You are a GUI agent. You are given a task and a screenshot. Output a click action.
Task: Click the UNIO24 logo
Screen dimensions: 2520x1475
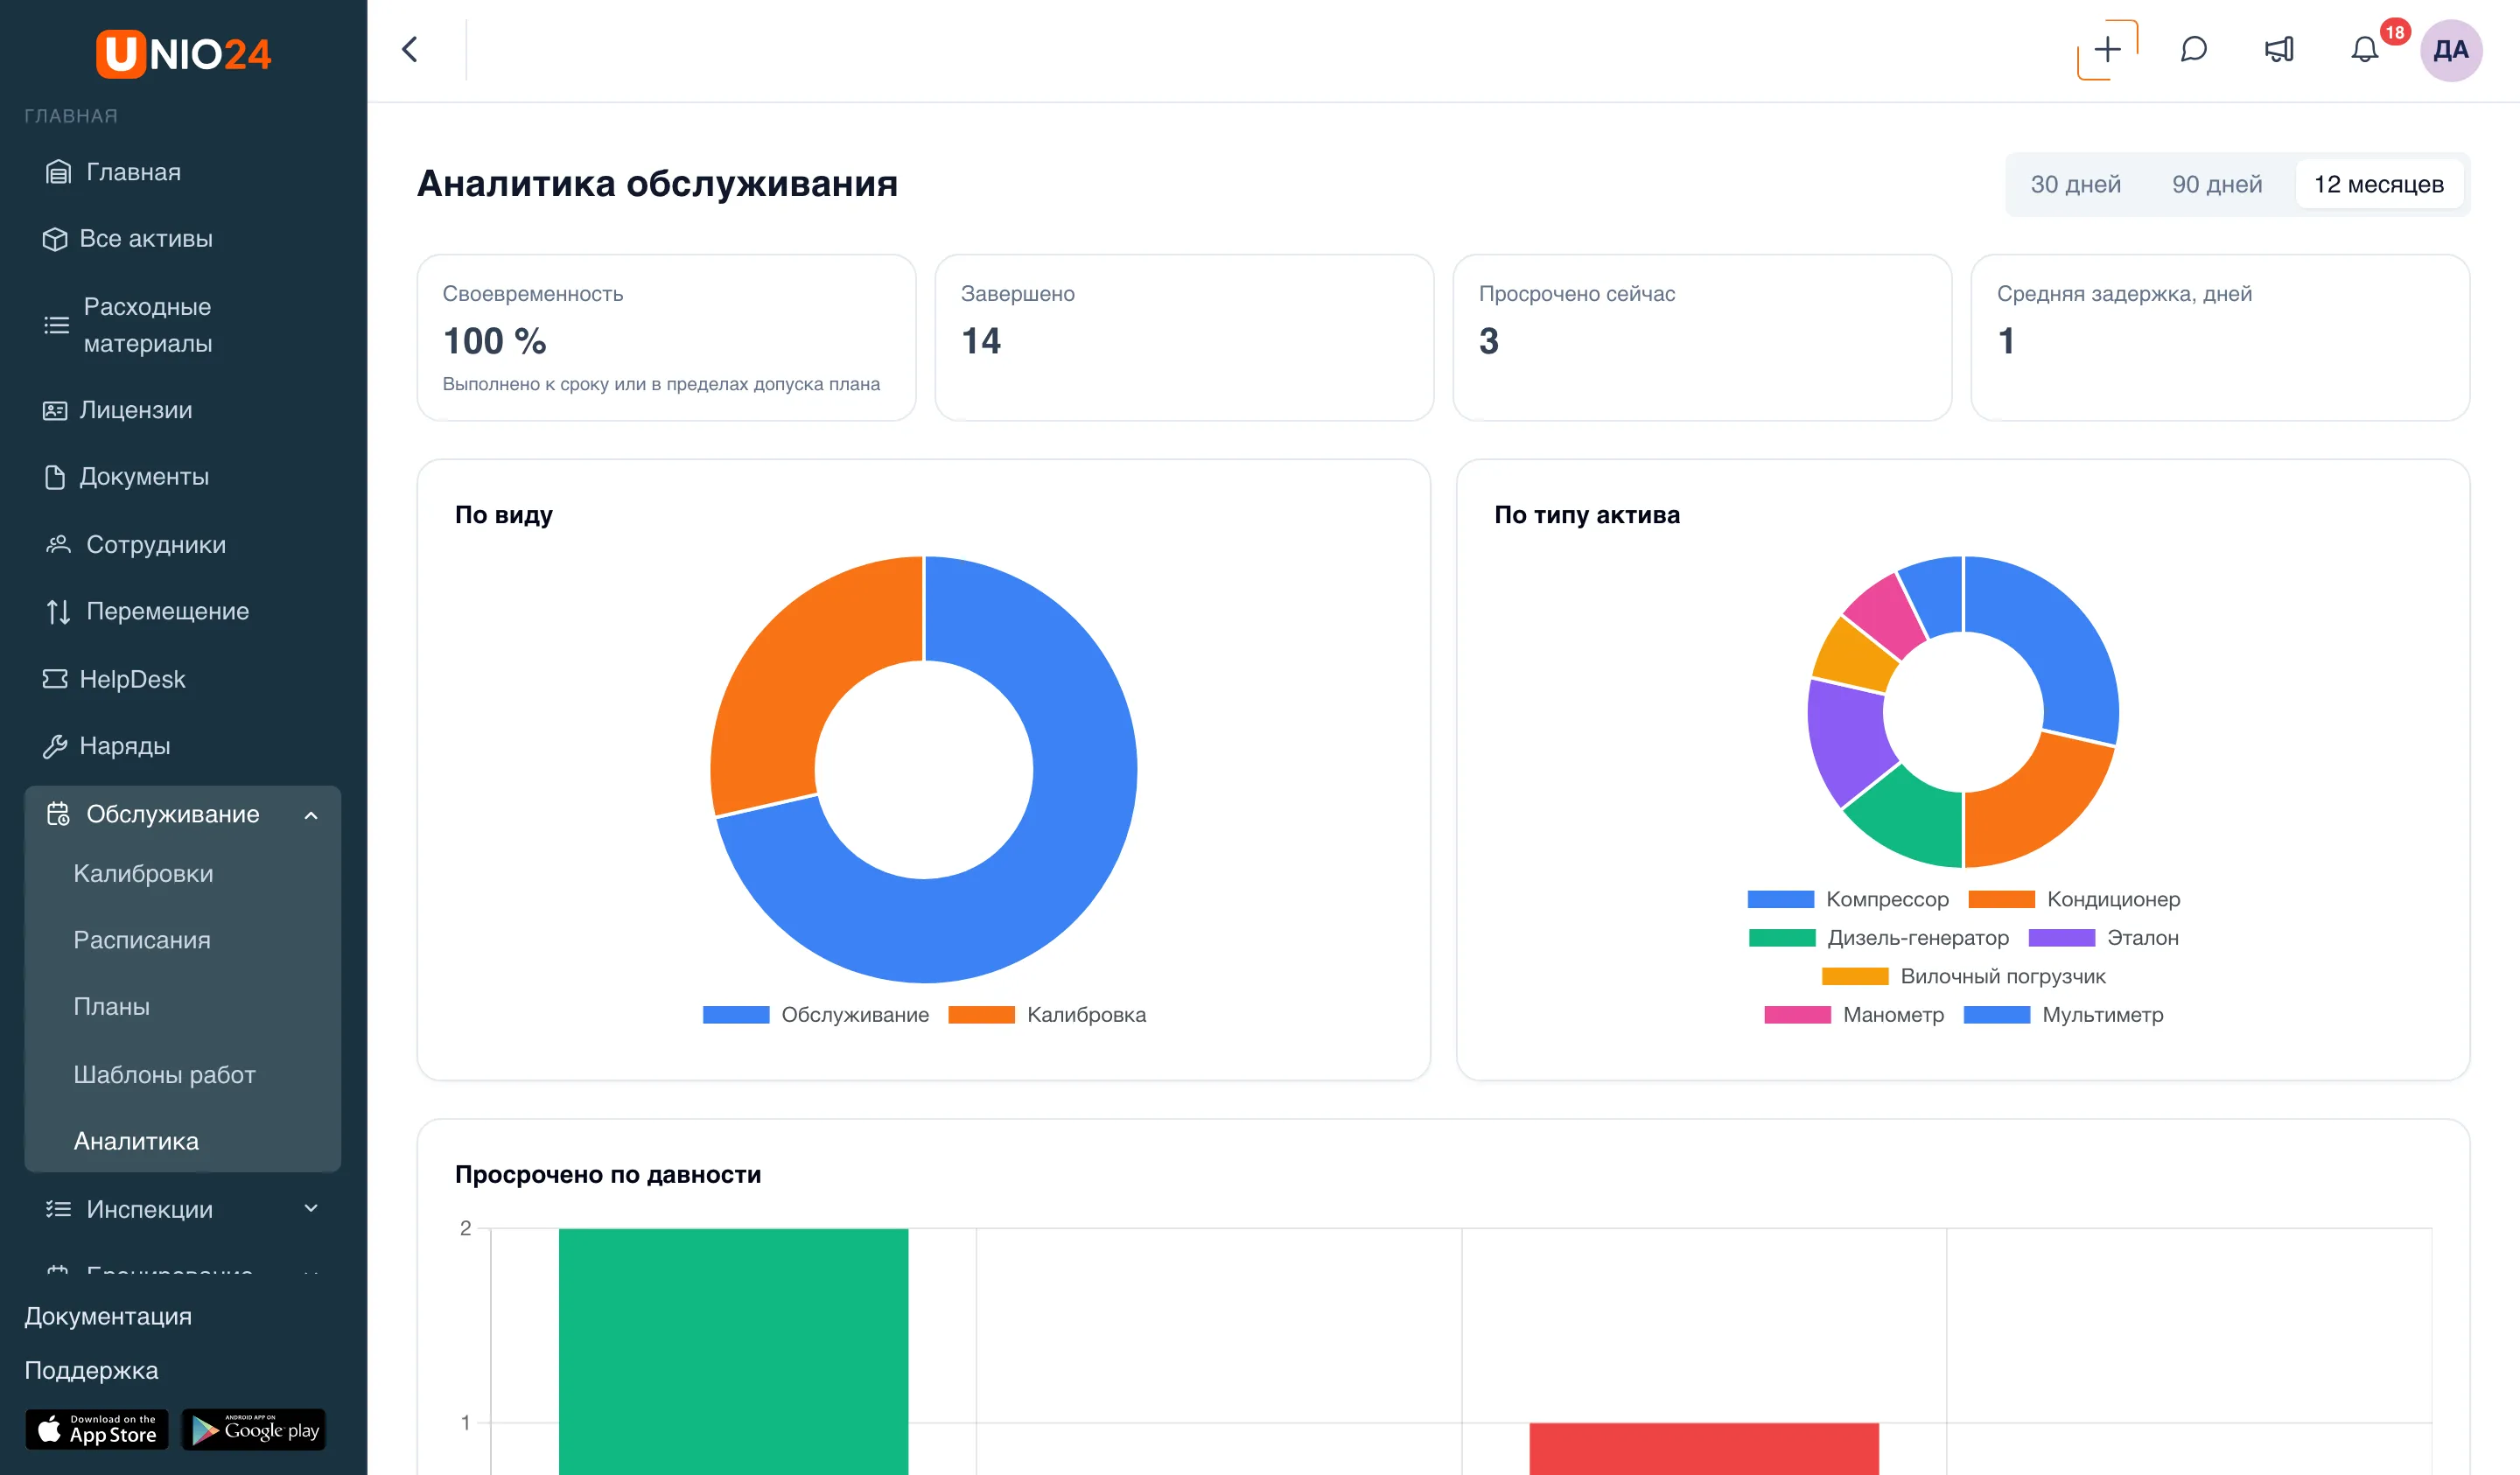[183, 53]
